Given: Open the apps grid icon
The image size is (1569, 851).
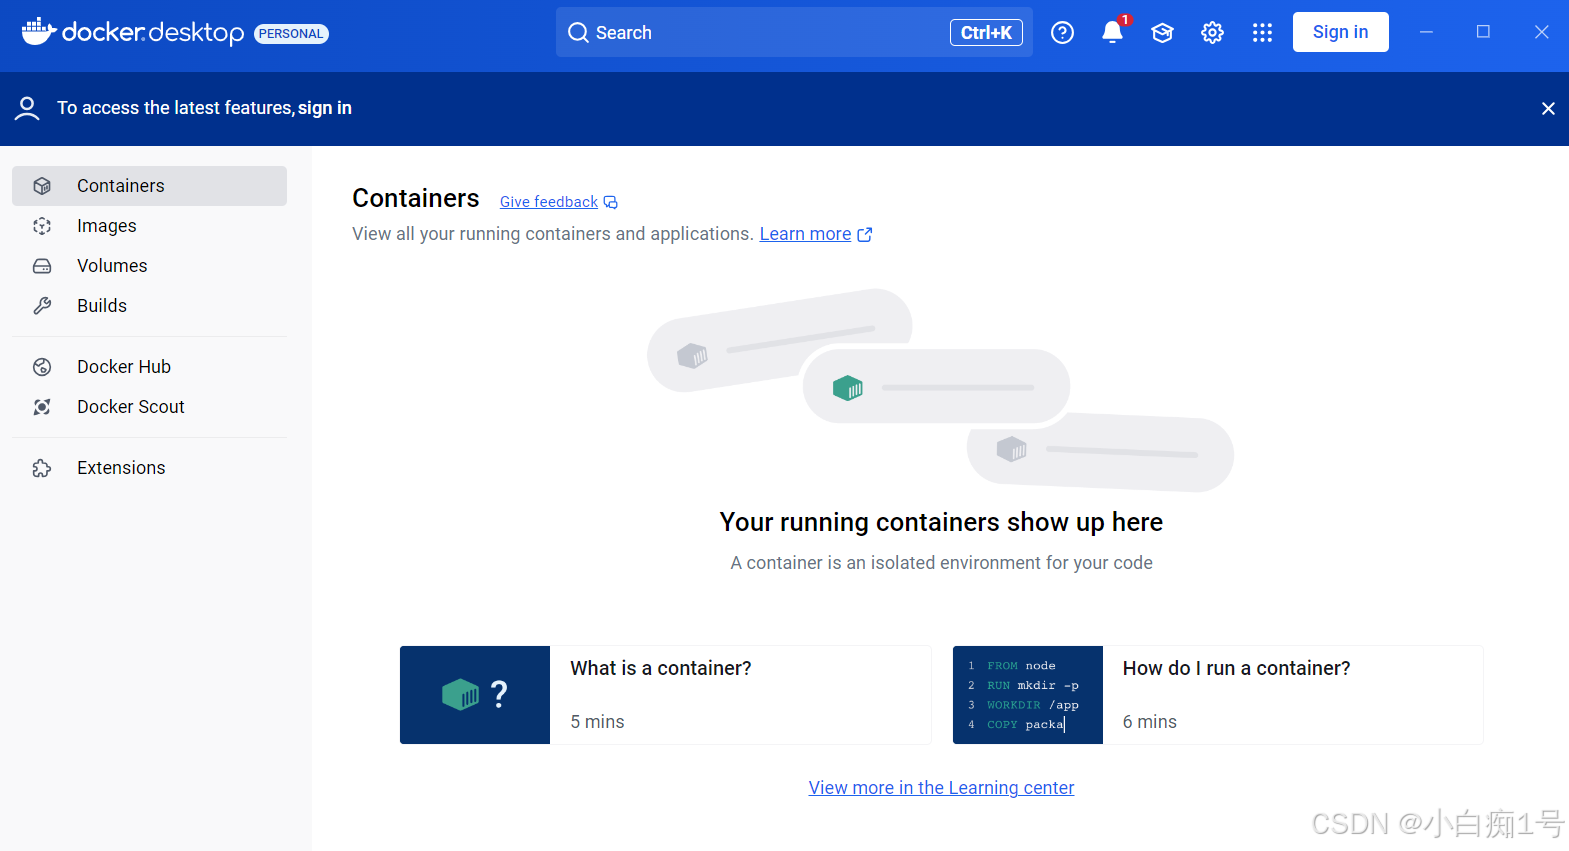Looking at the screenshot, I should coord(1262,33).
